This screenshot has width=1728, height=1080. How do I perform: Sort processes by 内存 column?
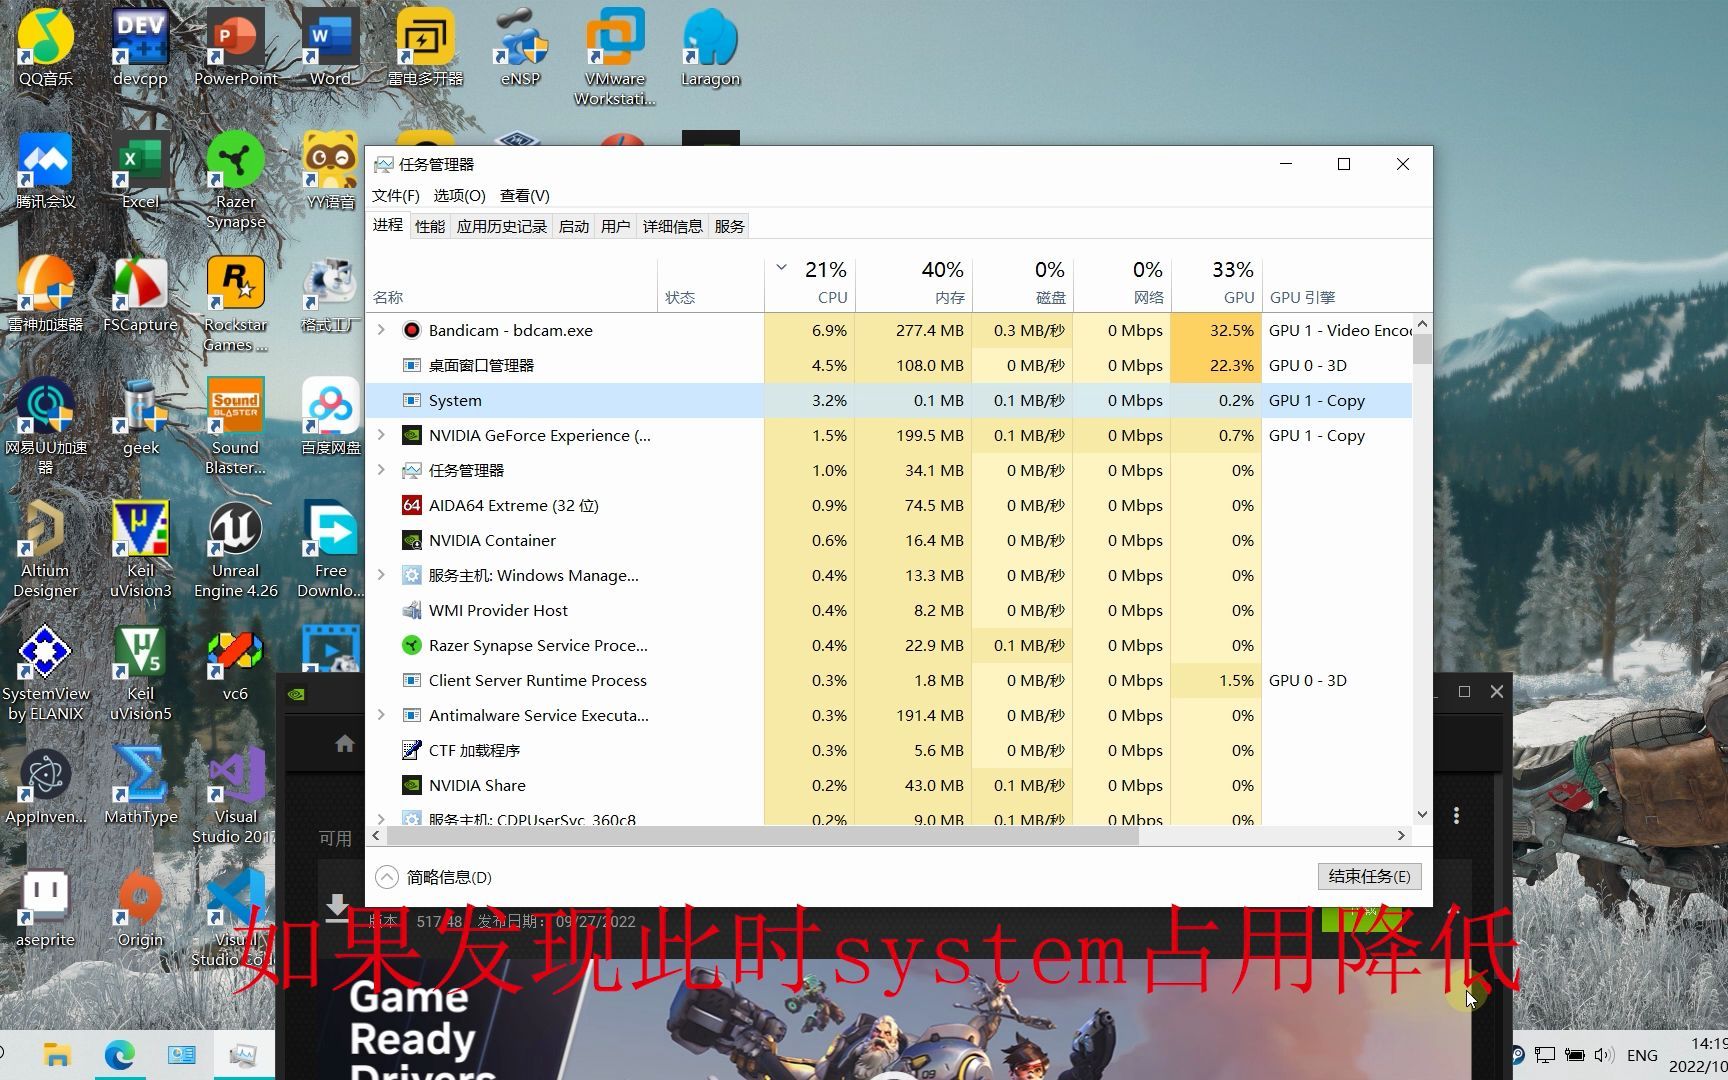coord(914,283)
